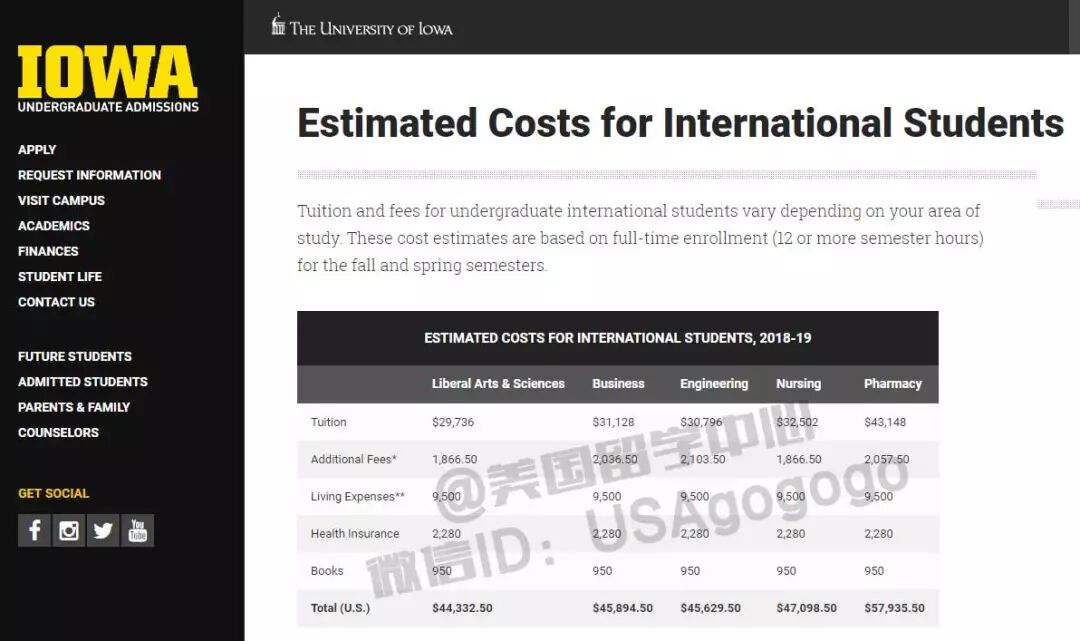Click the Additional Fees* row label

click(353, 459)
